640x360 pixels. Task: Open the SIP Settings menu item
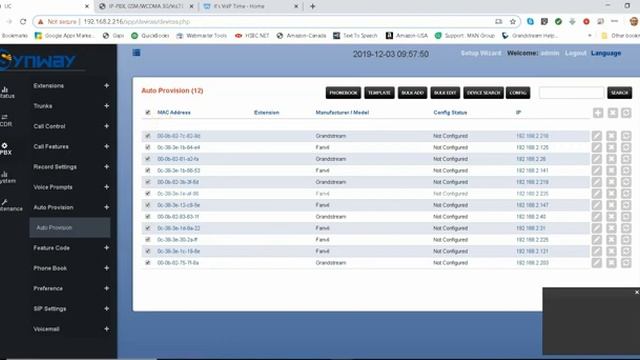[50, 309]
